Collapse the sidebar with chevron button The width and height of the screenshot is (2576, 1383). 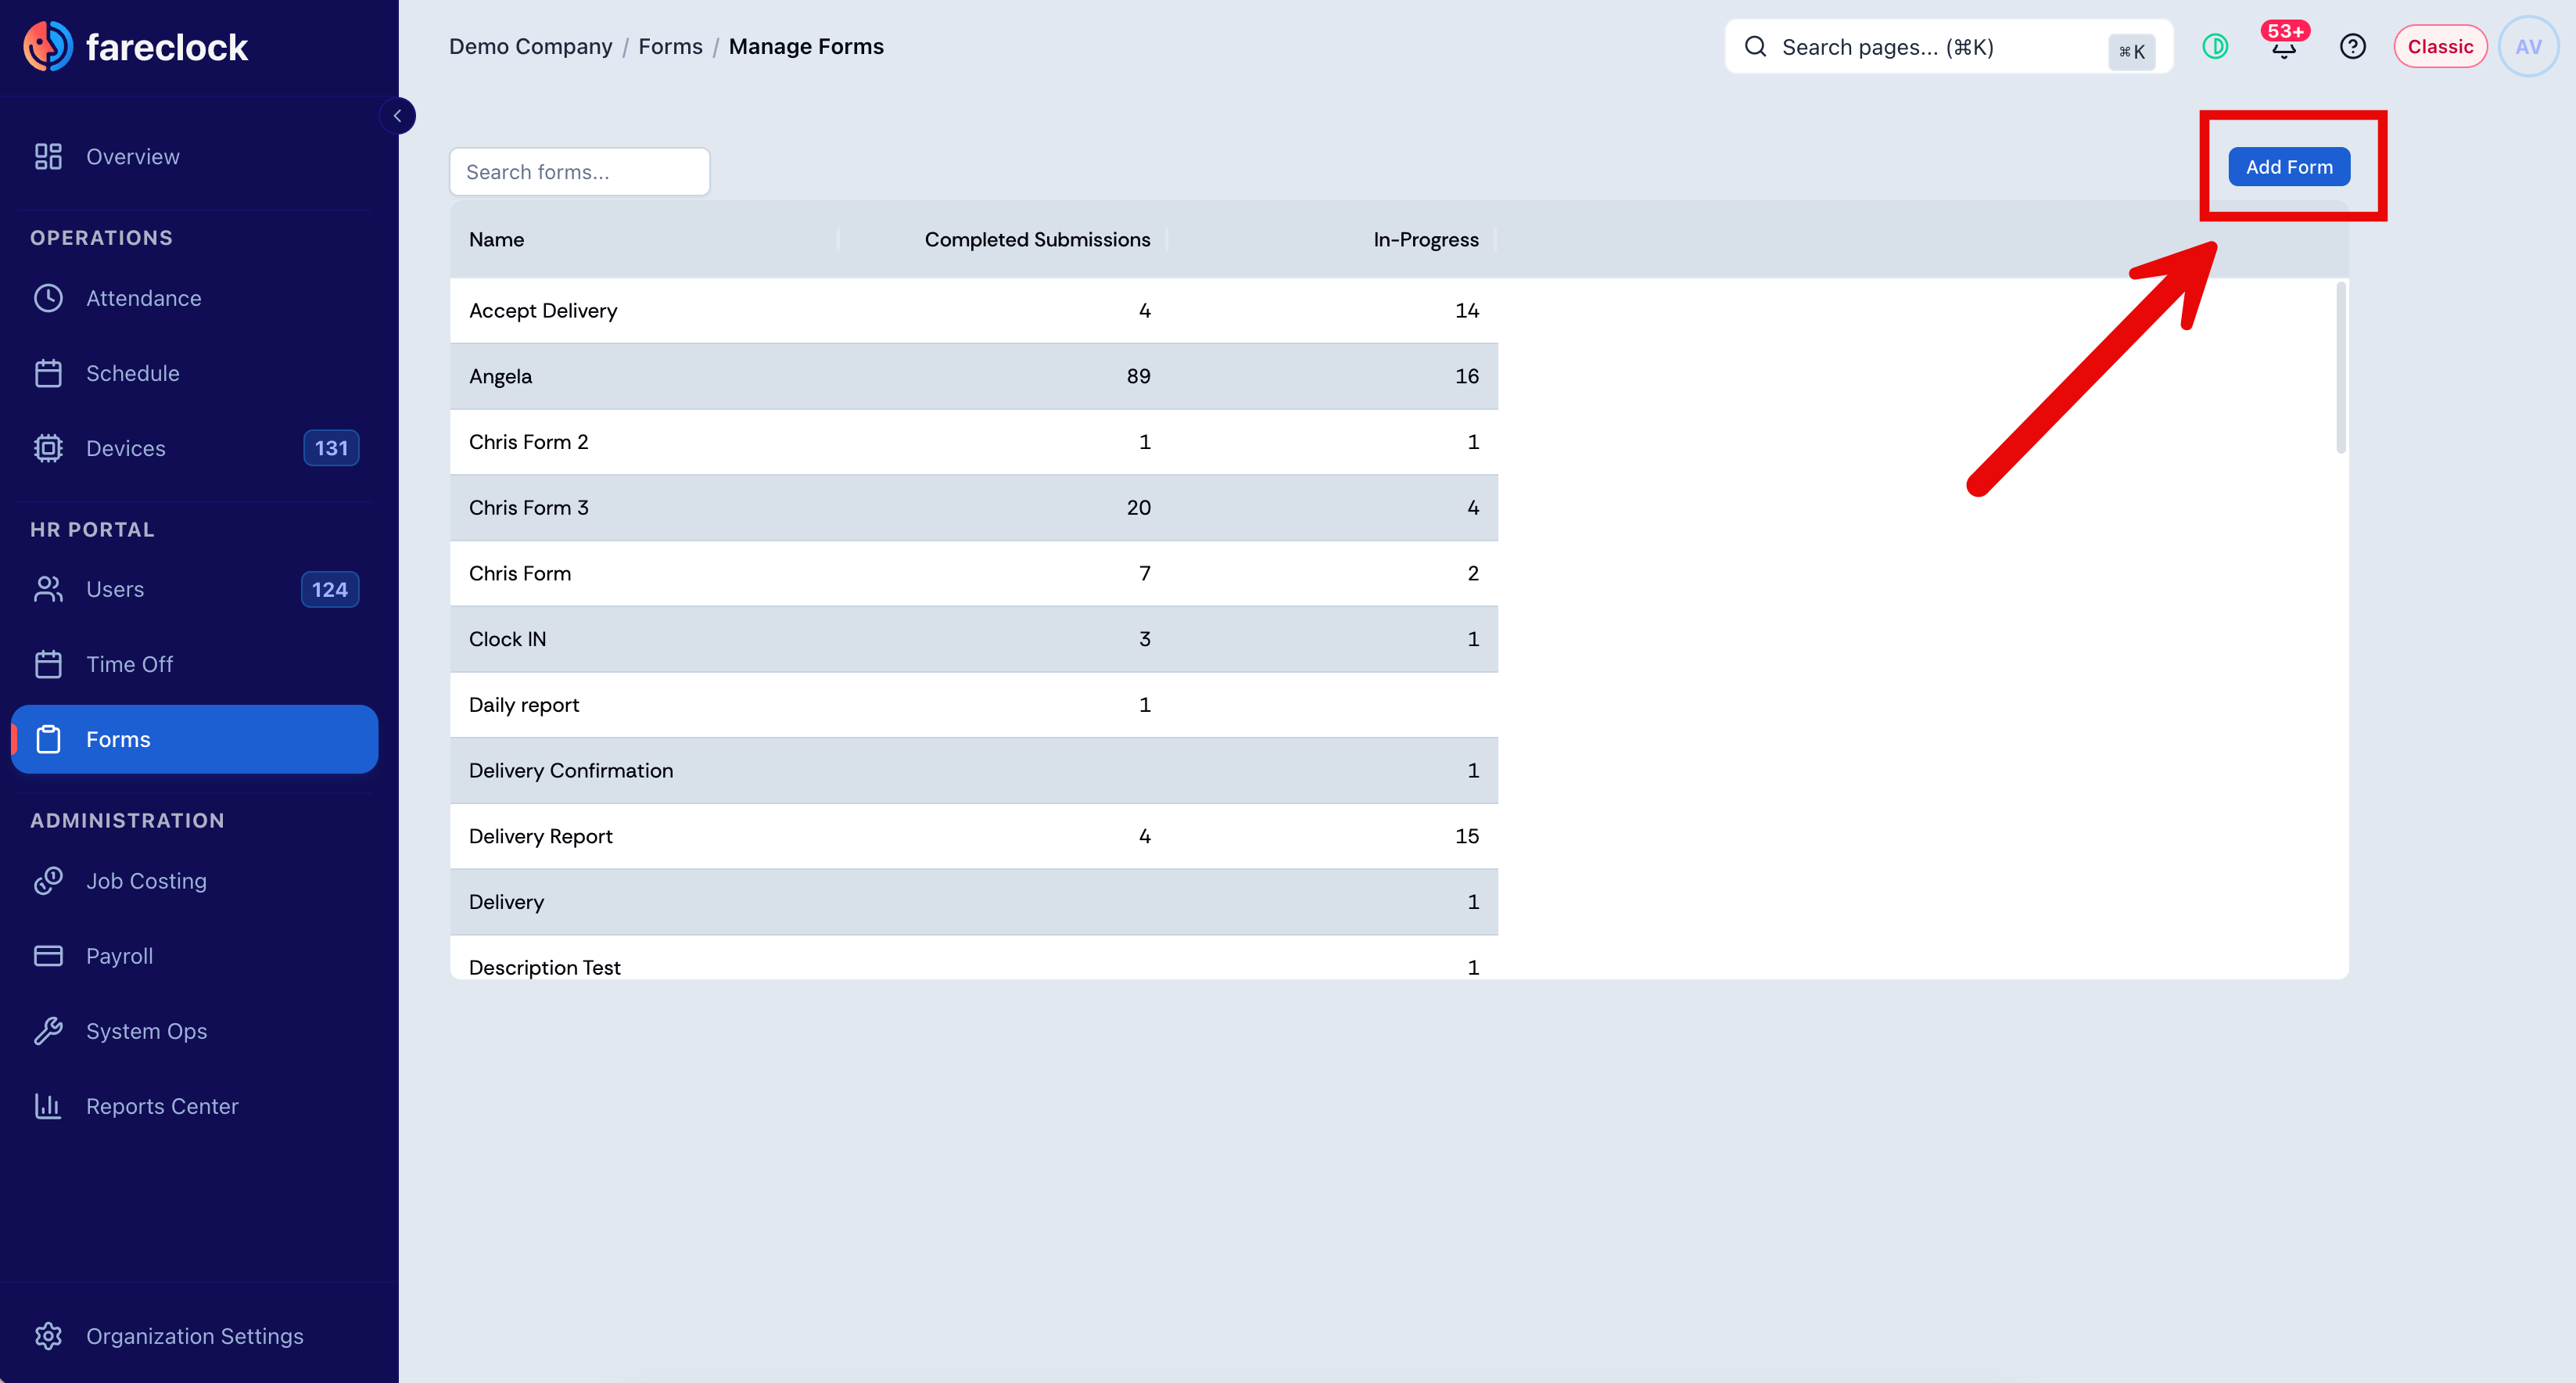397,116
